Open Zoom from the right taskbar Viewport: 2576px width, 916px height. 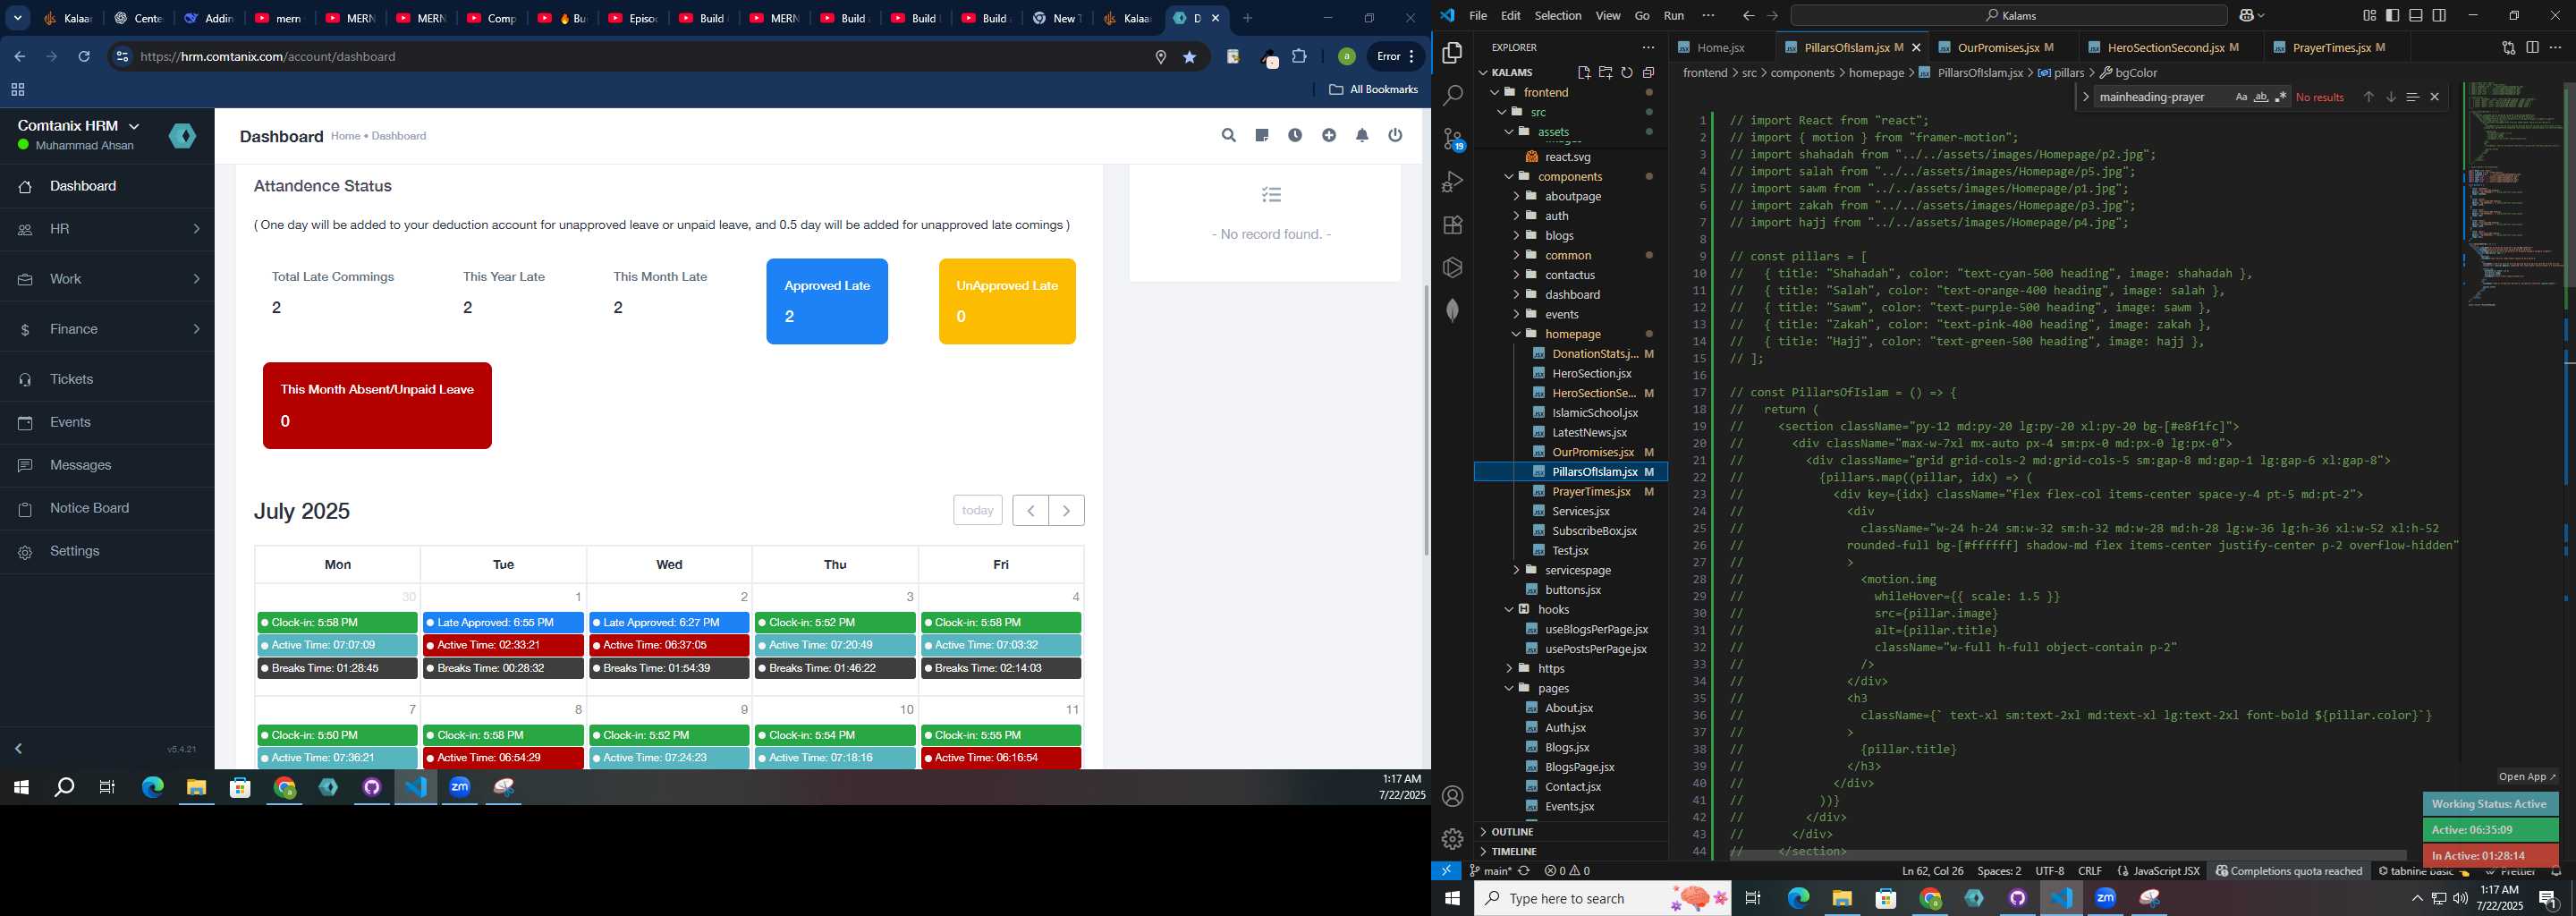2106,898
